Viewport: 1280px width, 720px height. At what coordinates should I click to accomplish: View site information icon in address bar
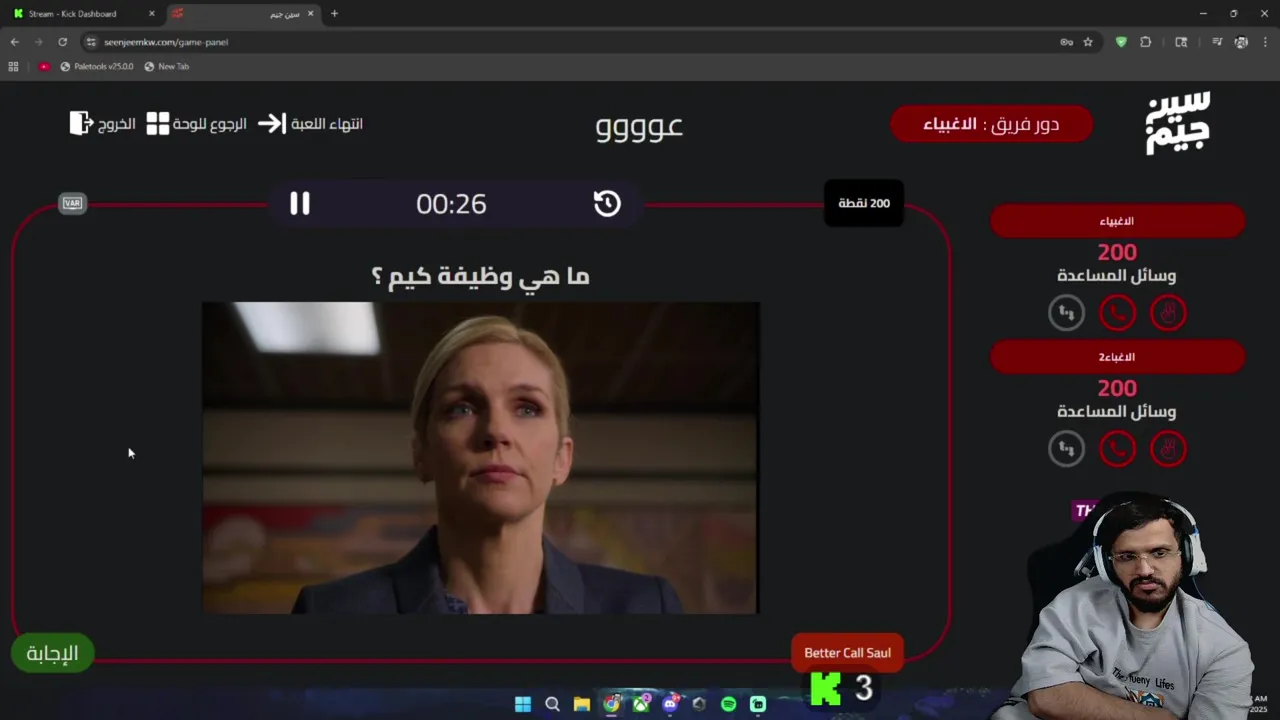coord(91,42)
